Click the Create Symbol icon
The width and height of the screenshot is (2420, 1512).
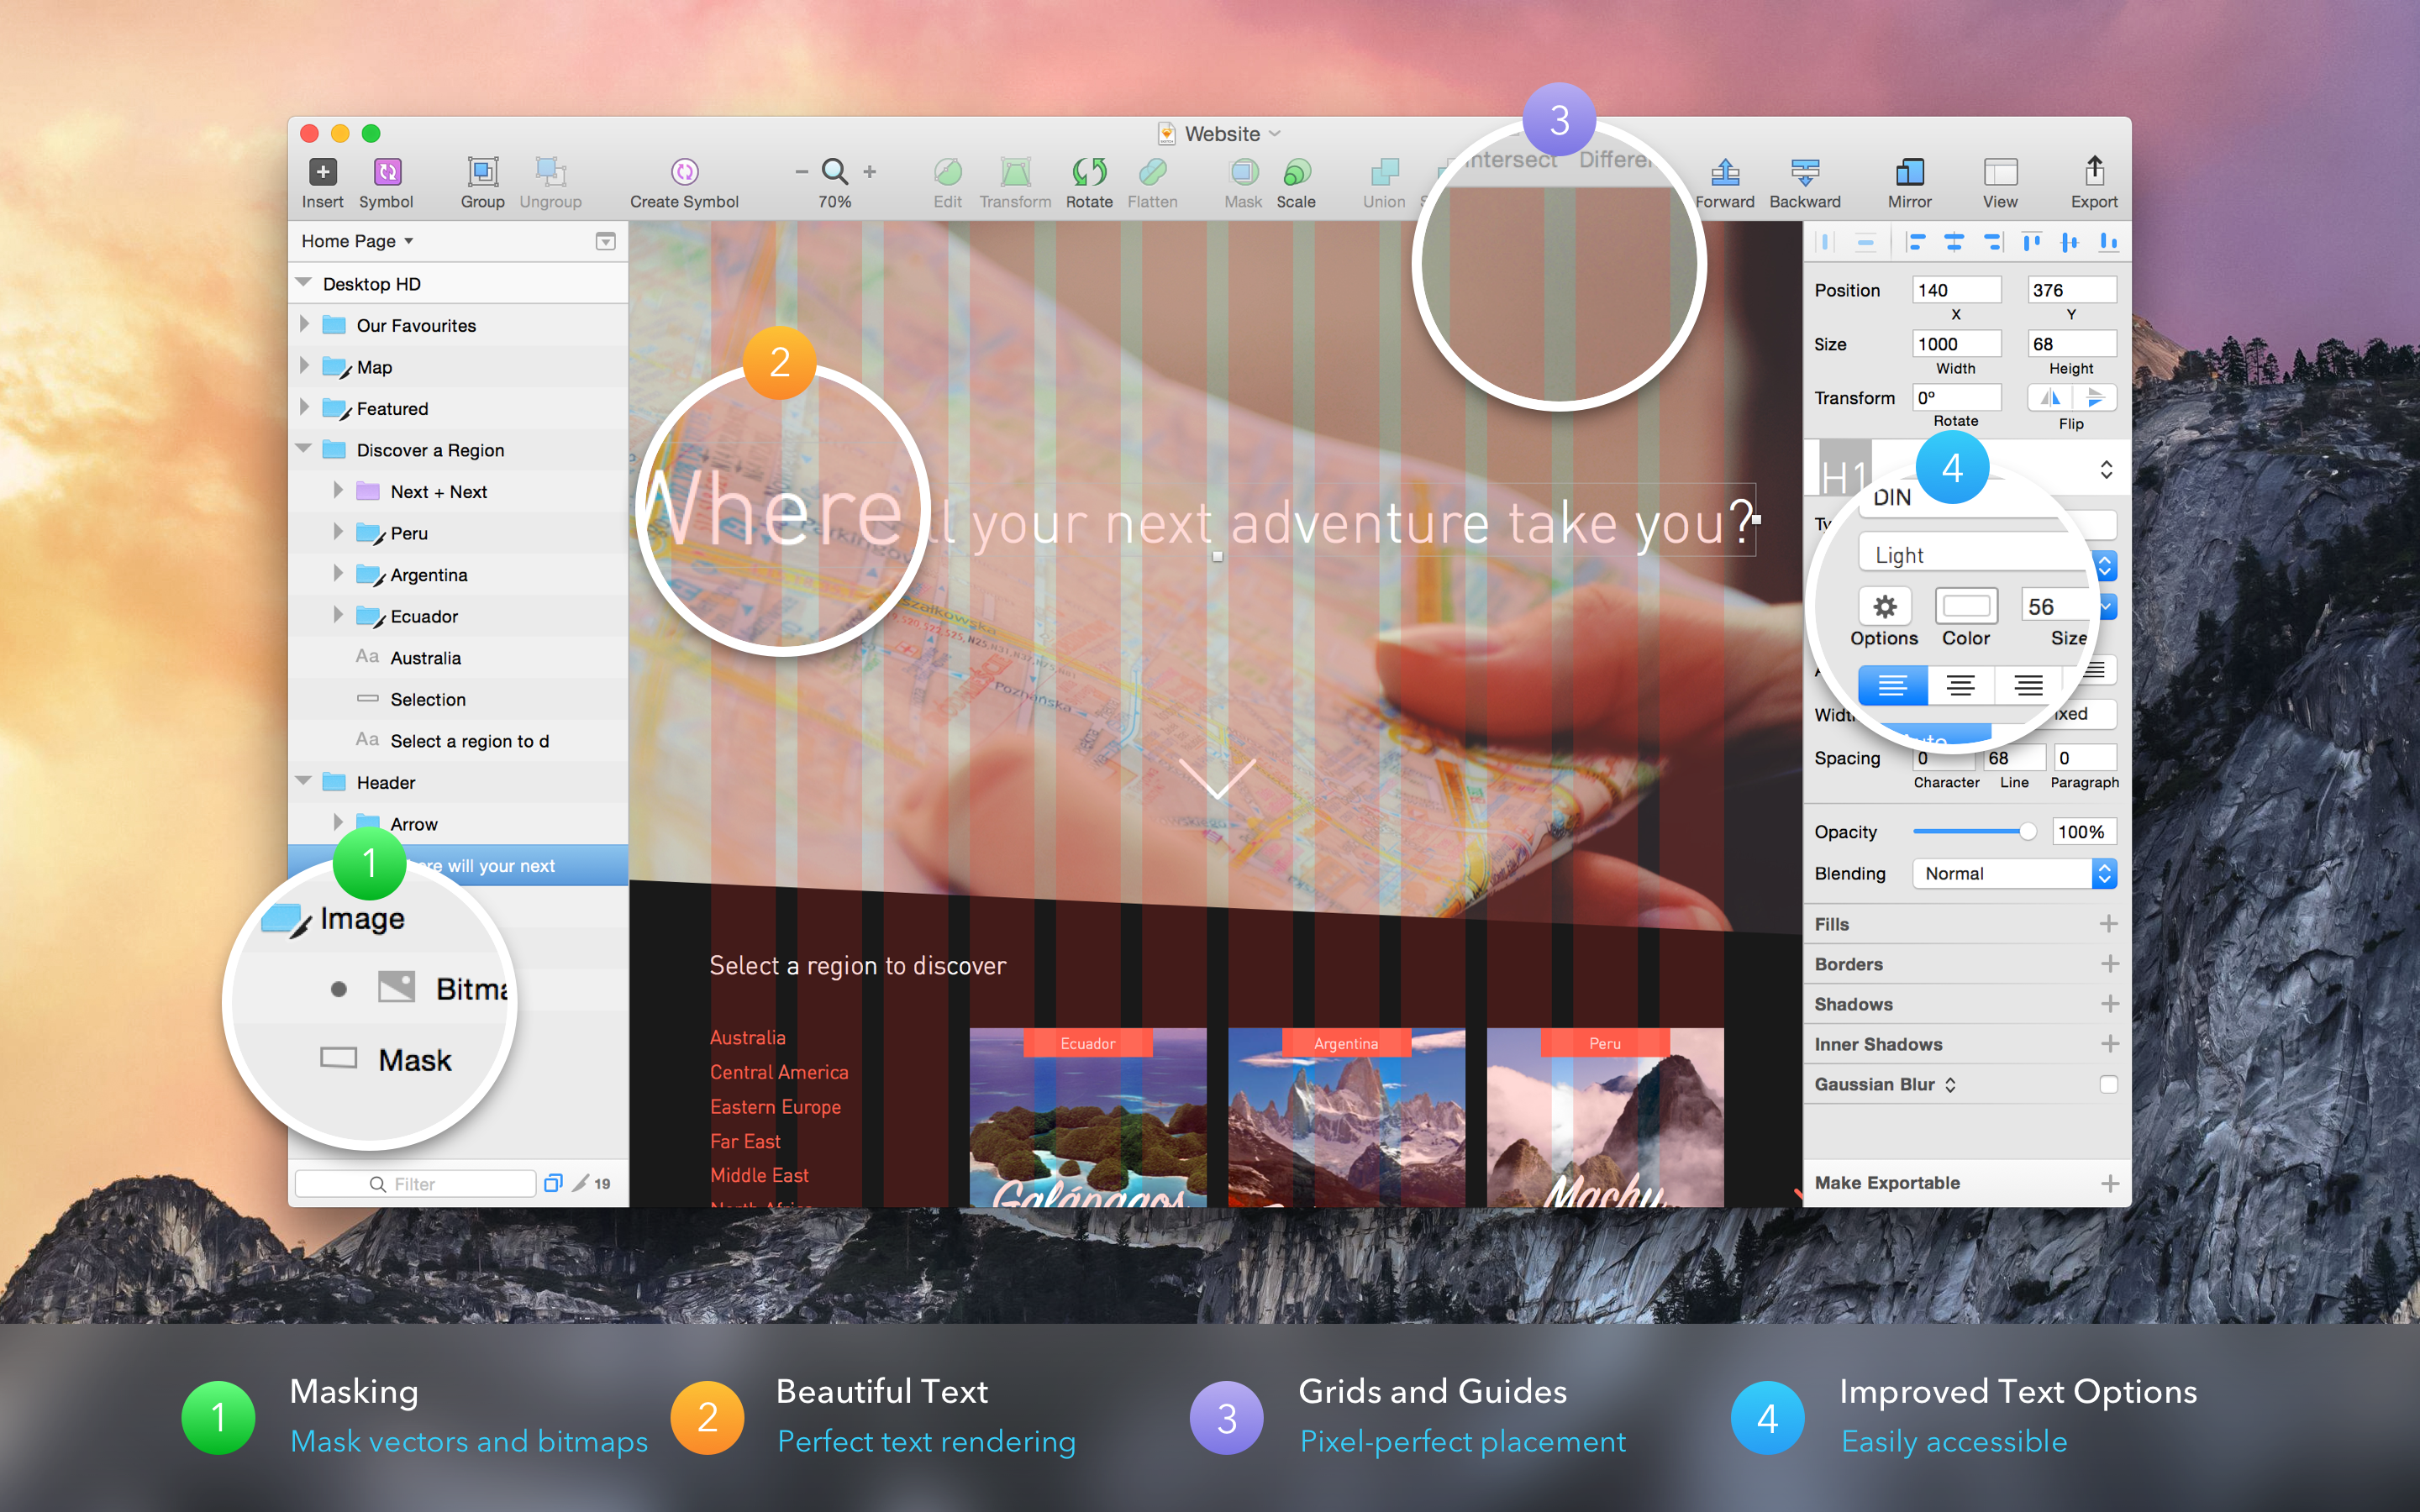pyautogui.click(x=684, y=172)
